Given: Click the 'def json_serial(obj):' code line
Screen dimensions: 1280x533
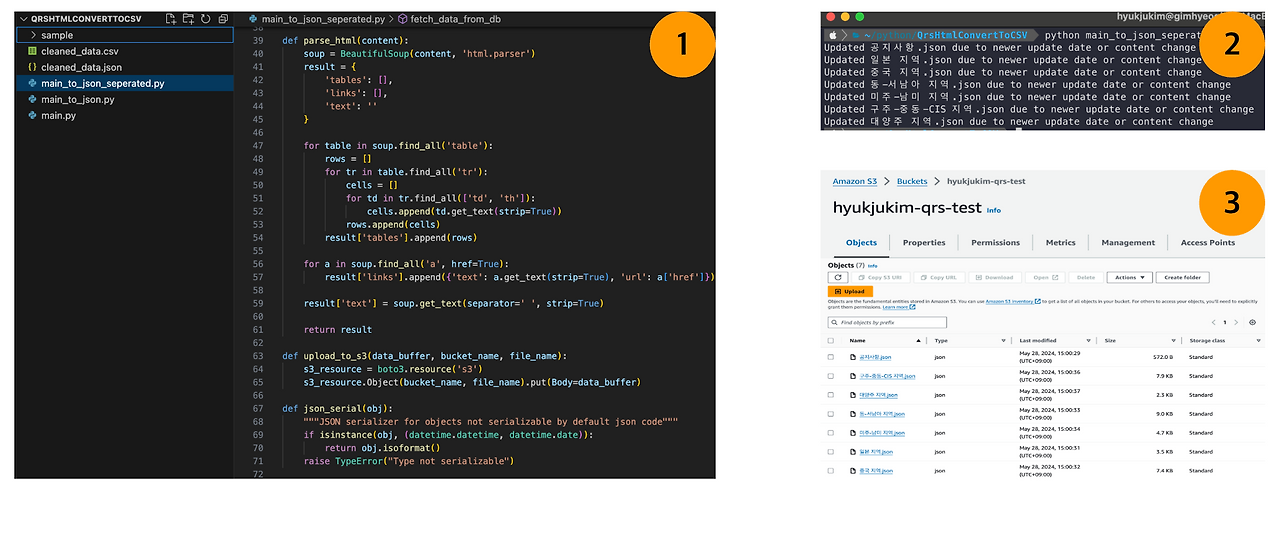Looking at the screenshot, I should point(337,408).
